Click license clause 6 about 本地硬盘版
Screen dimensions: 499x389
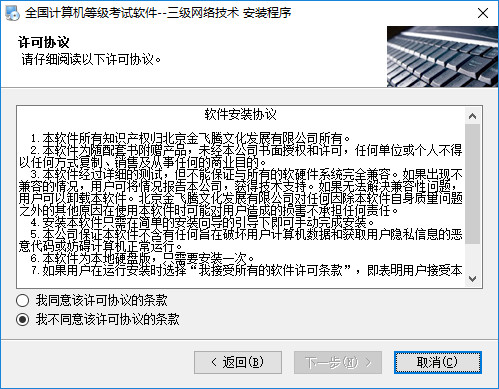point(142,258)
